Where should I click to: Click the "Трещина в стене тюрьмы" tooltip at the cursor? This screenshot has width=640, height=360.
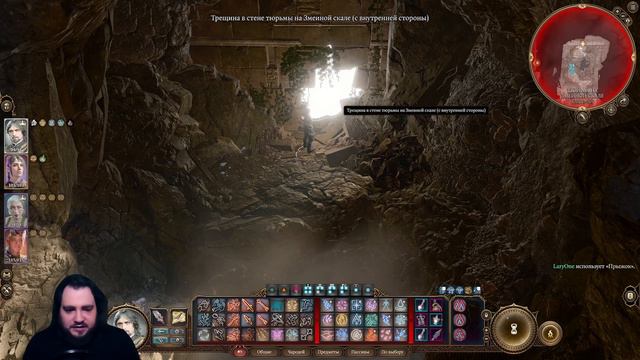(x=416, y=110)
